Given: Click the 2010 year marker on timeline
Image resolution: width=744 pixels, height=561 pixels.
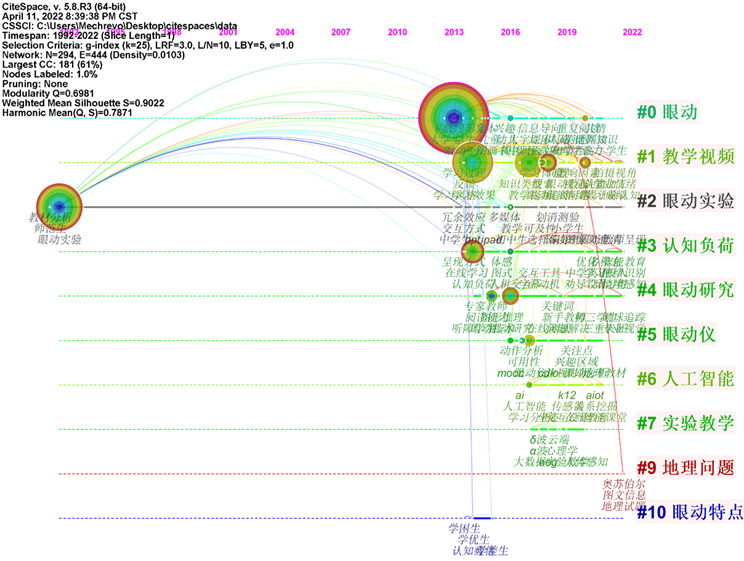Looking at the screenshot, I should 397,32.
